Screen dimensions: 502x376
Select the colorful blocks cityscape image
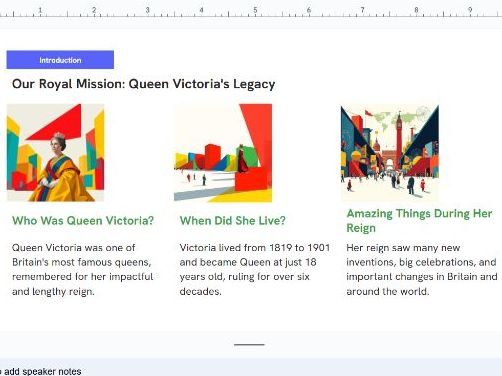[223, 153]
